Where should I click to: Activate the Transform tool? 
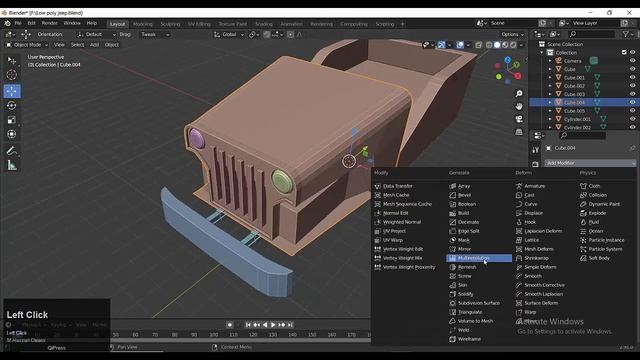[x=12, y=134]
